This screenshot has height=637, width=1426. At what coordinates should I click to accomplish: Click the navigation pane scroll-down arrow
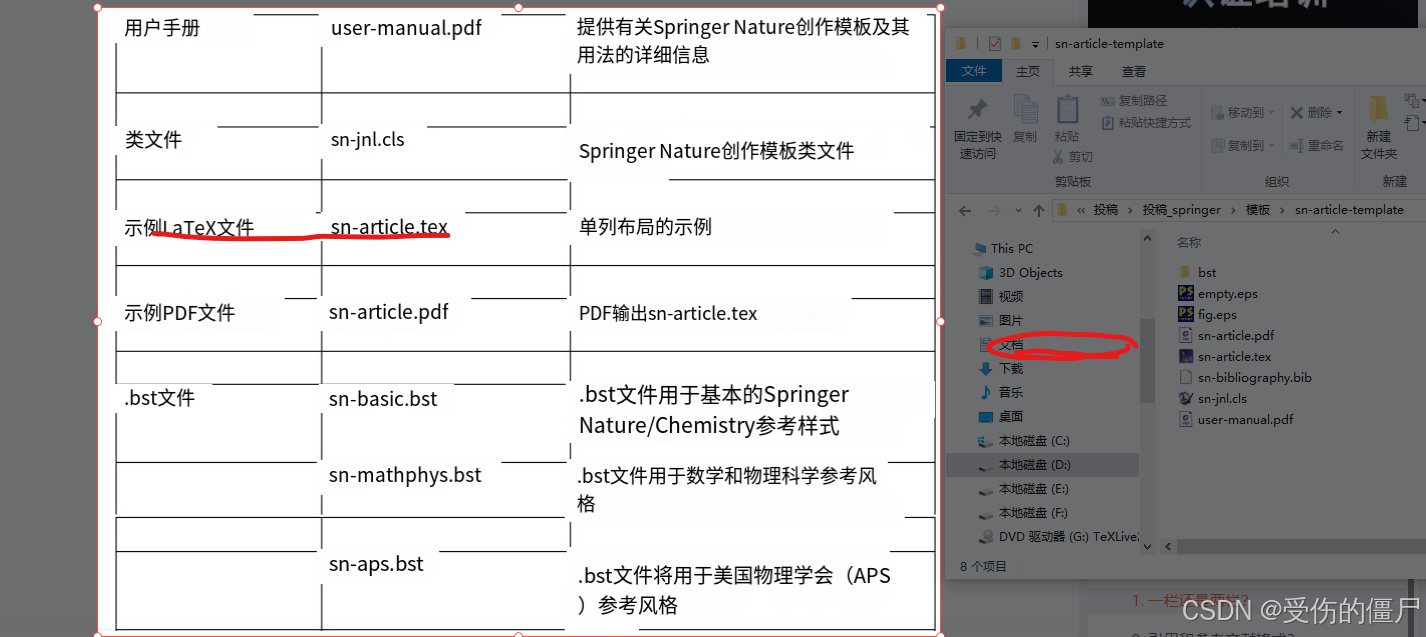click(1149, 546)
